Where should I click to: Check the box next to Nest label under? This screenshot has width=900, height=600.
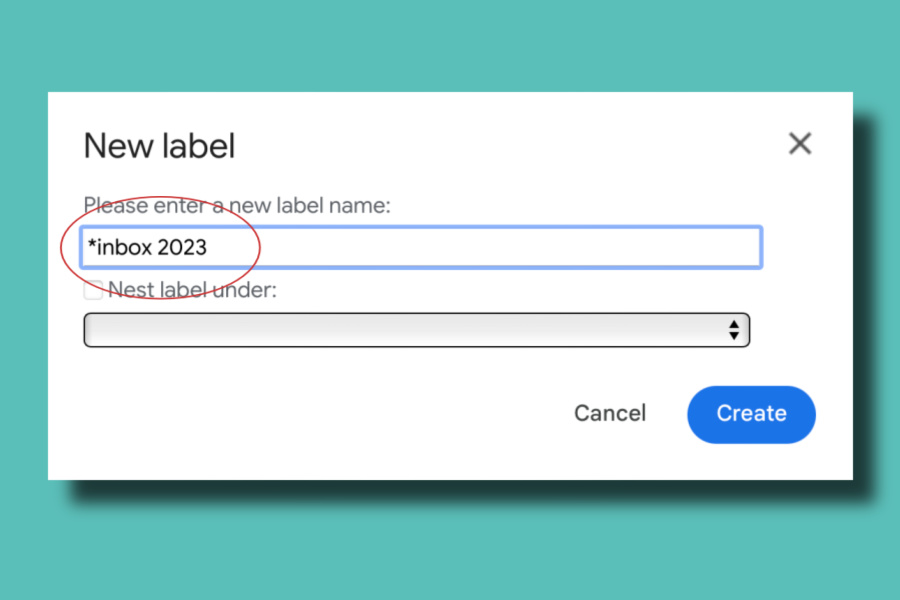pyautogui.click(x=92, y=290)
